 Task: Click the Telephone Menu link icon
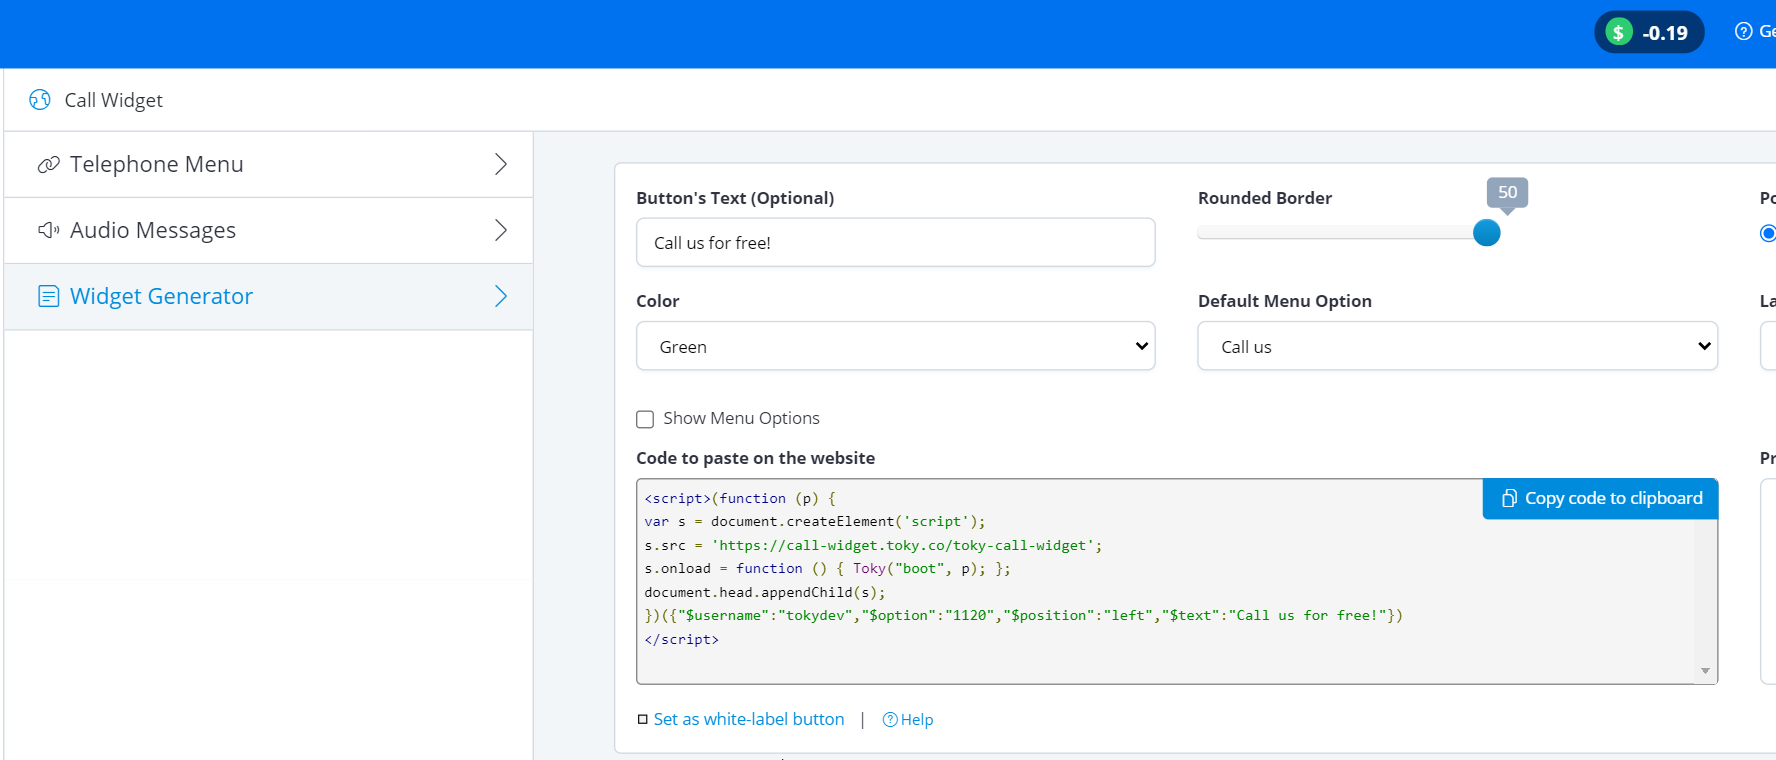point(48,165)
